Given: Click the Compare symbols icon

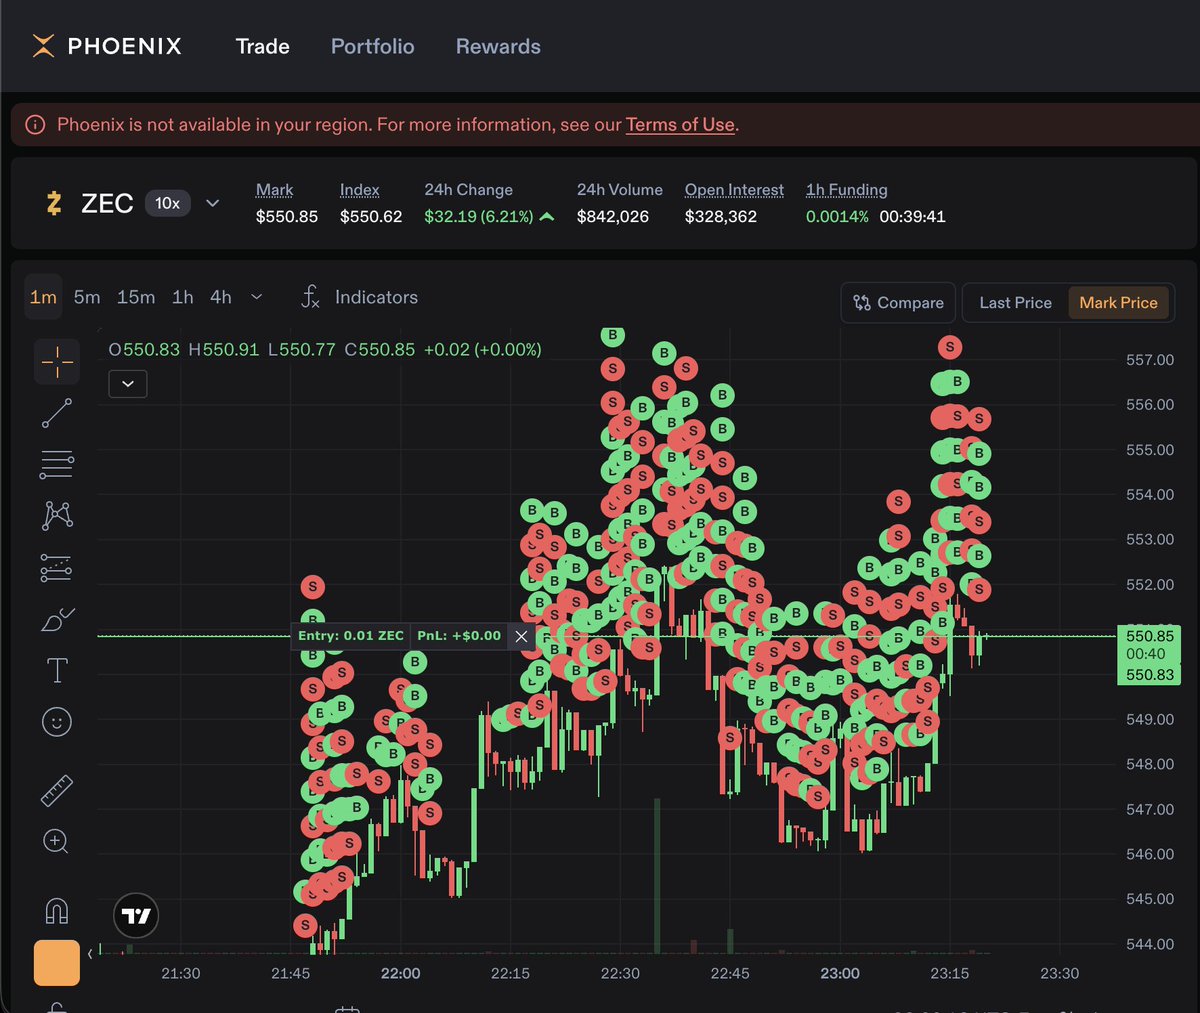Looking at the screenshot, I should 862,303.
